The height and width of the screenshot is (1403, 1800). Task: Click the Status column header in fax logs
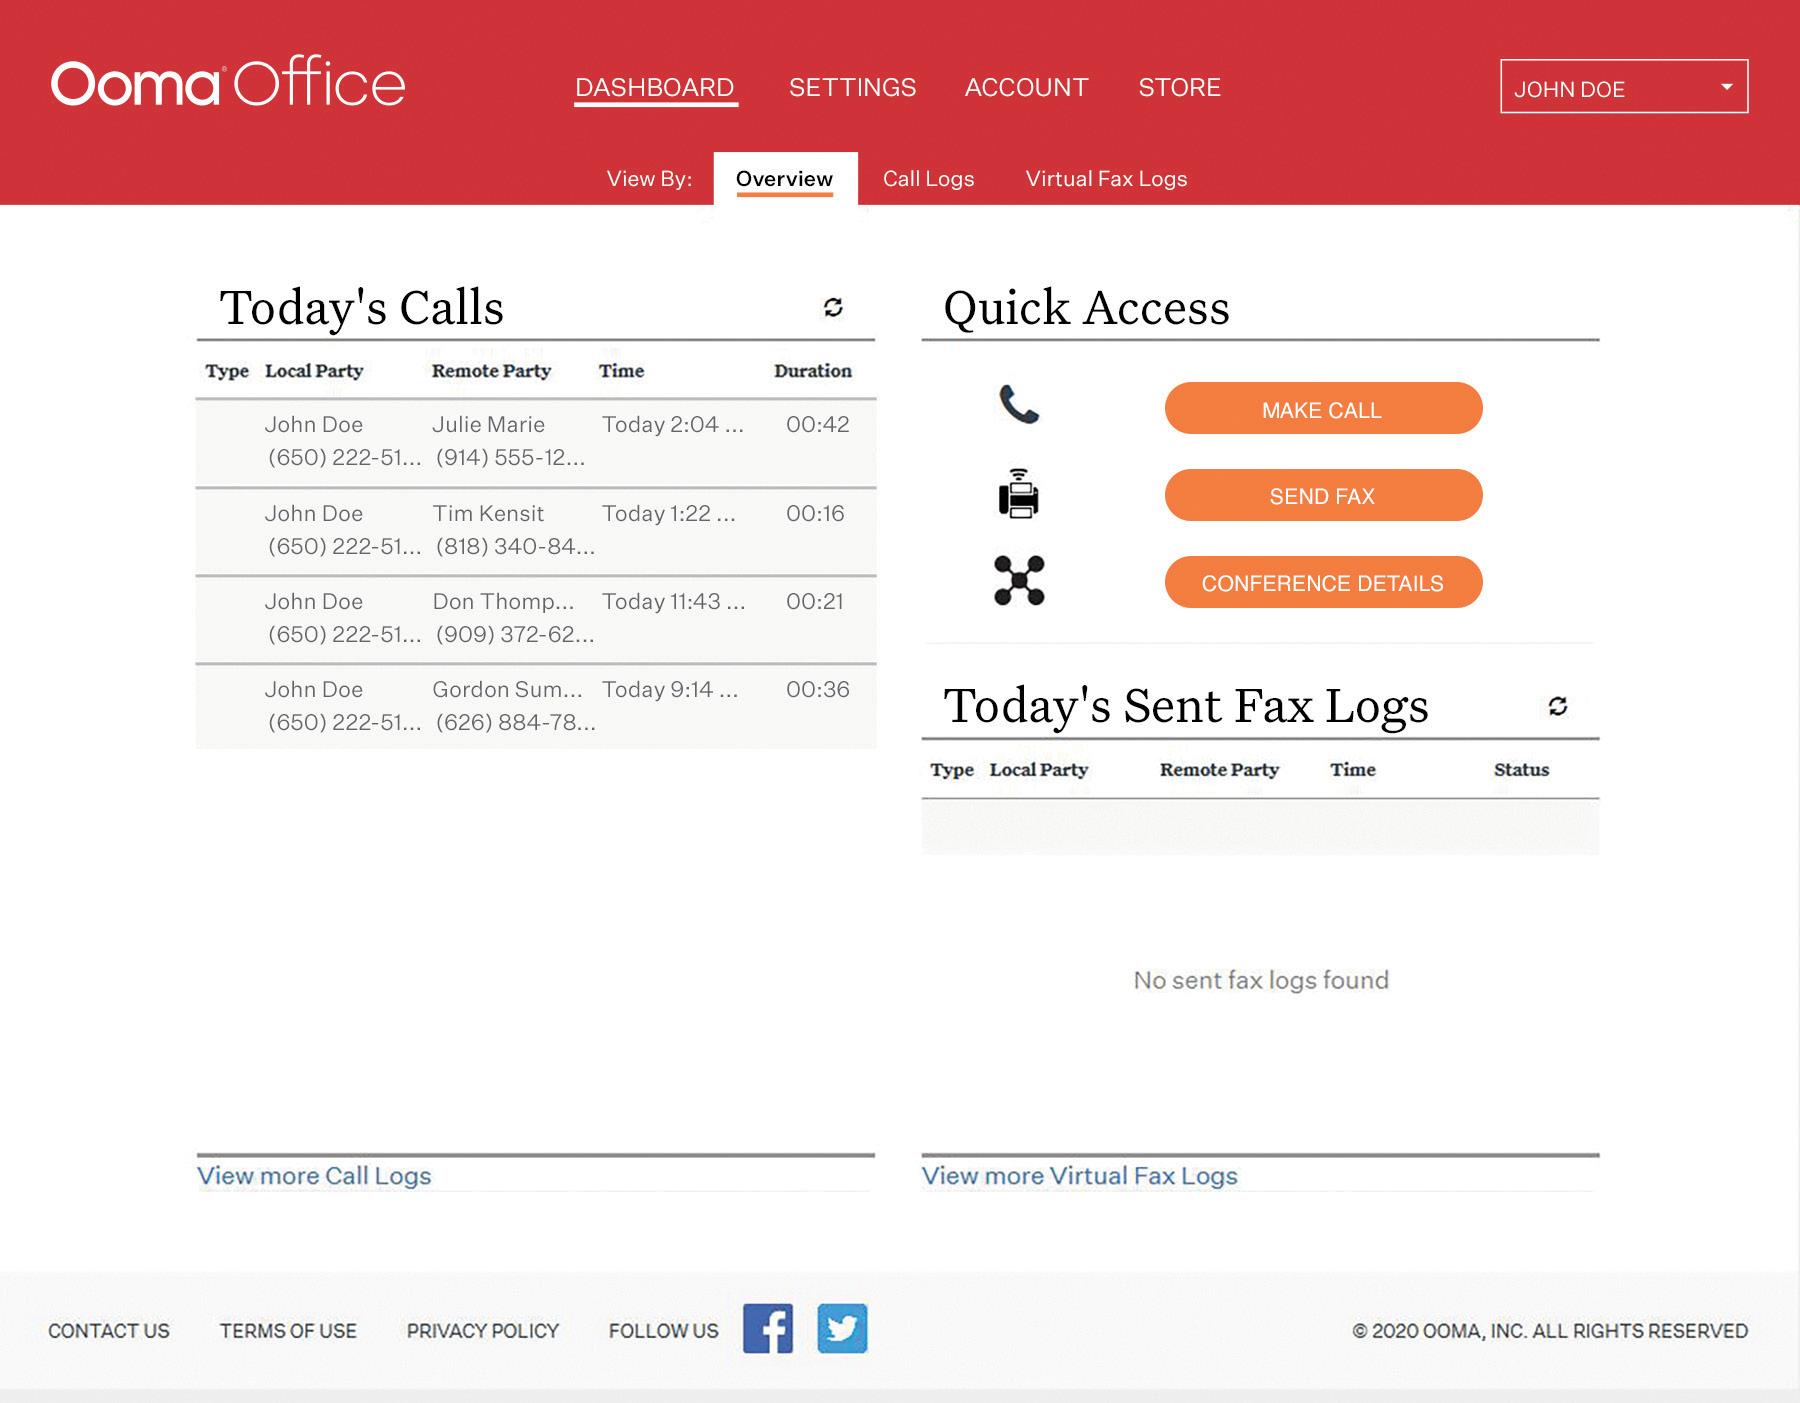click(x=1521, y=770)
